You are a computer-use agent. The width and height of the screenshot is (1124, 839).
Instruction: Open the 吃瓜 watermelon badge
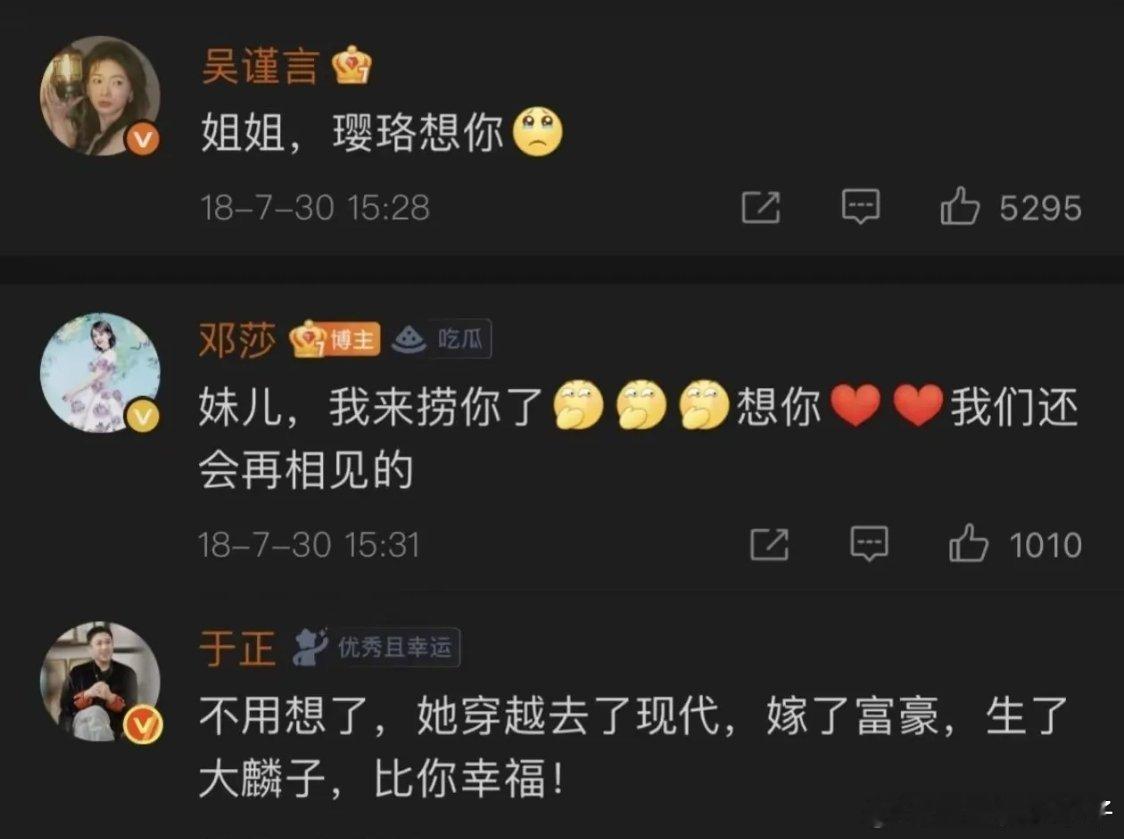pos(442,338)
